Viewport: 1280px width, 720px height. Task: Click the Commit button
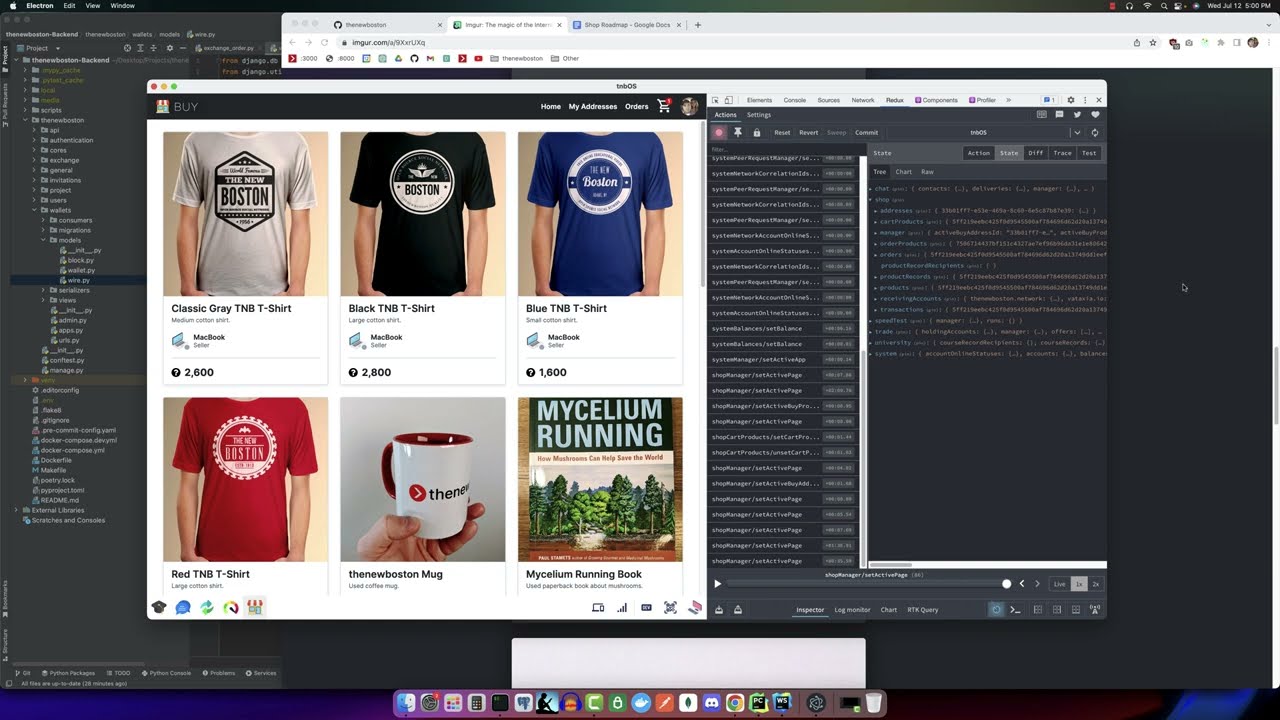pos(866,132)
